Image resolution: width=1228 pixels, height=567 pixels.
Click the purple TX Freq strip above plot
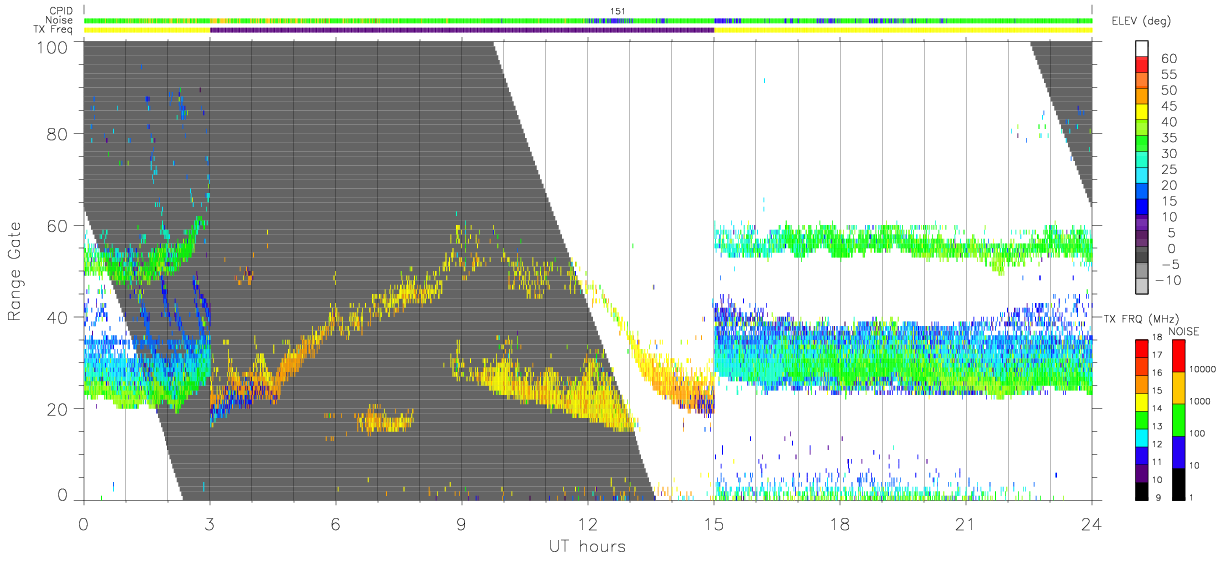(x=462, y=30)
